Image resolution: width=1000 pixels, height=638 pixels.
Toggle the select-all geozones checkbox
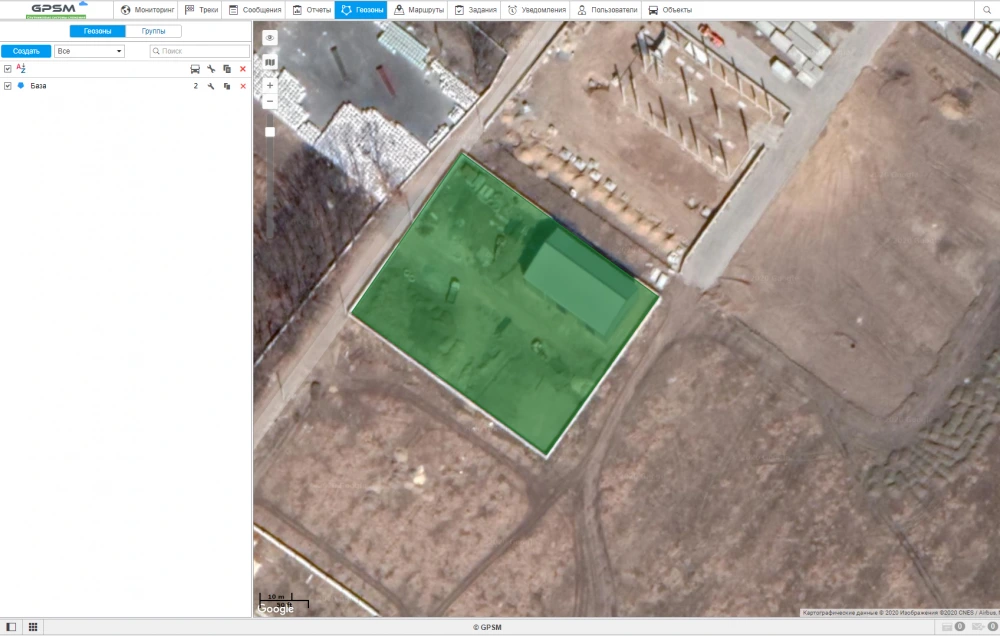click(8, 69)
